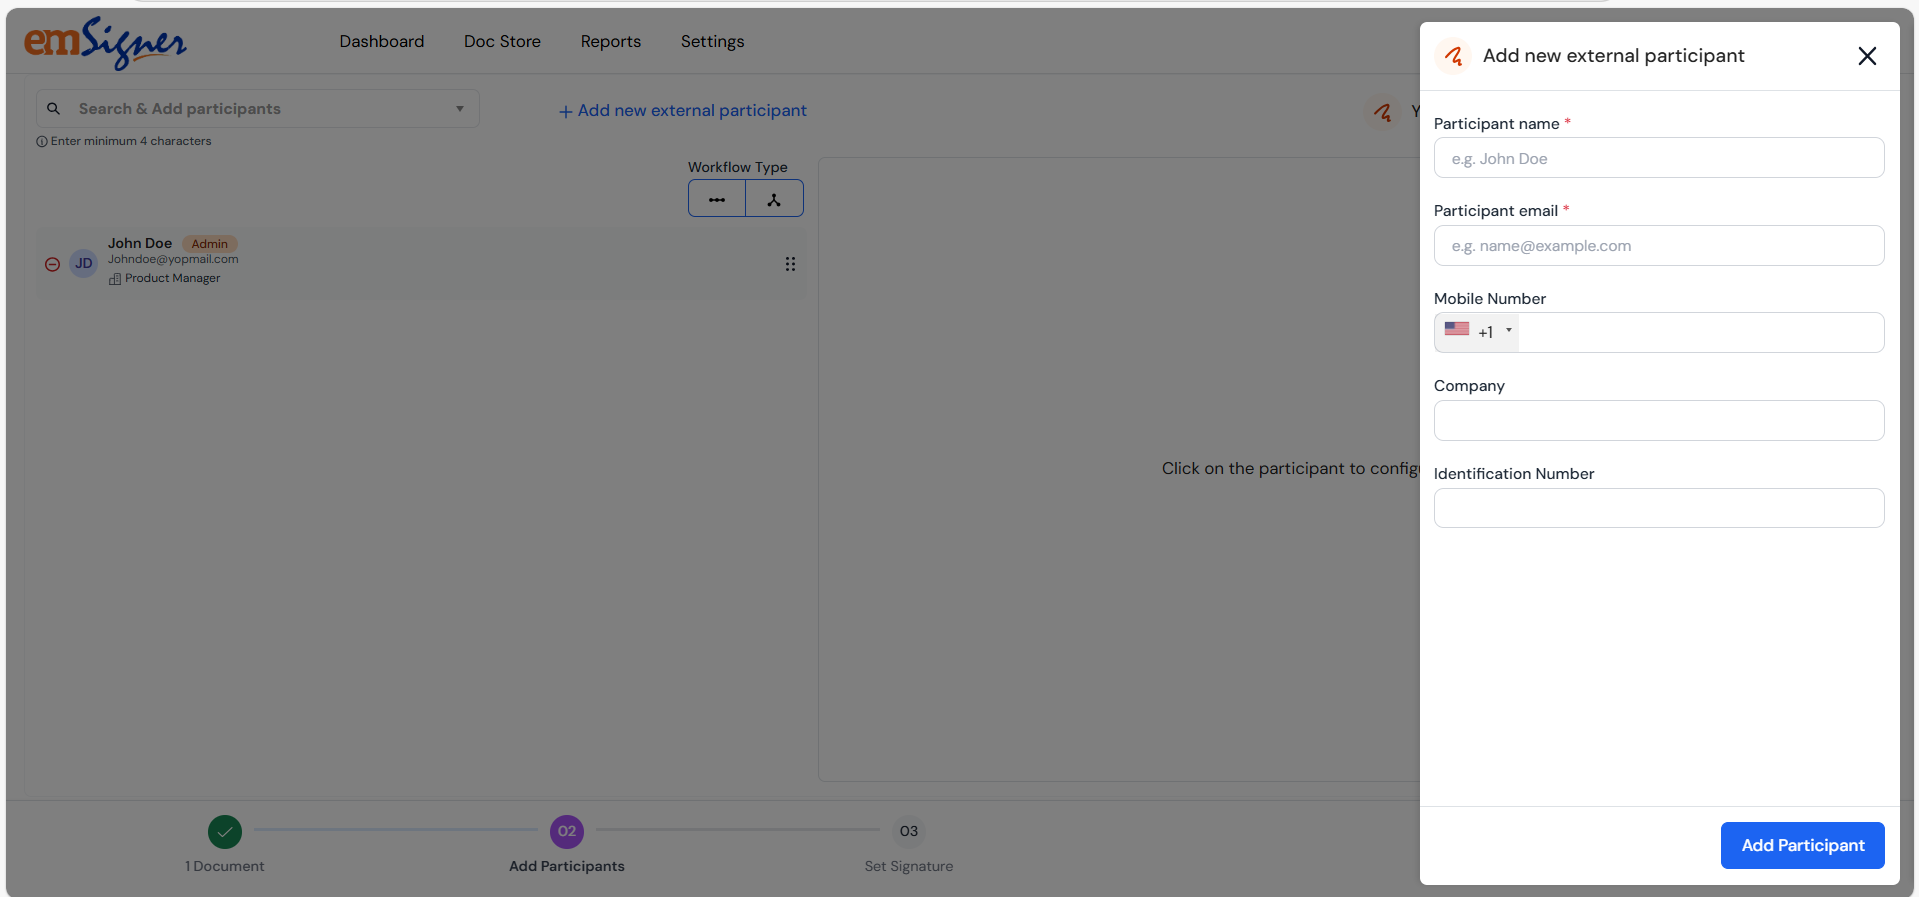Open the Dashboard menu
The width and height of the screenshot is (1919, 897).
(381, 42)
